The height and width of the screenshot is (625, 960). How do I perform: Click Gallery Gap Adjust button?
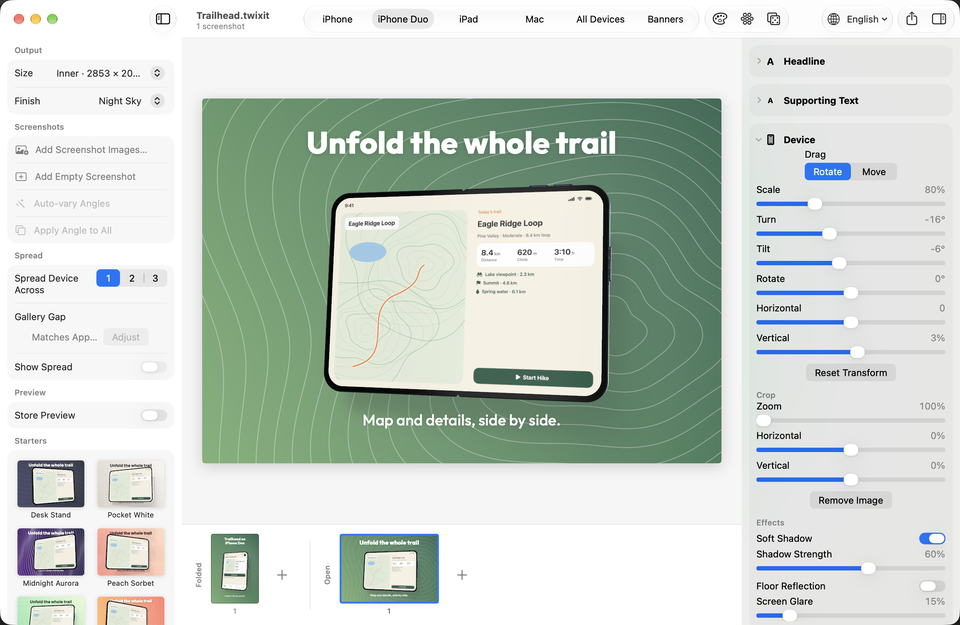tap(126, 337)
